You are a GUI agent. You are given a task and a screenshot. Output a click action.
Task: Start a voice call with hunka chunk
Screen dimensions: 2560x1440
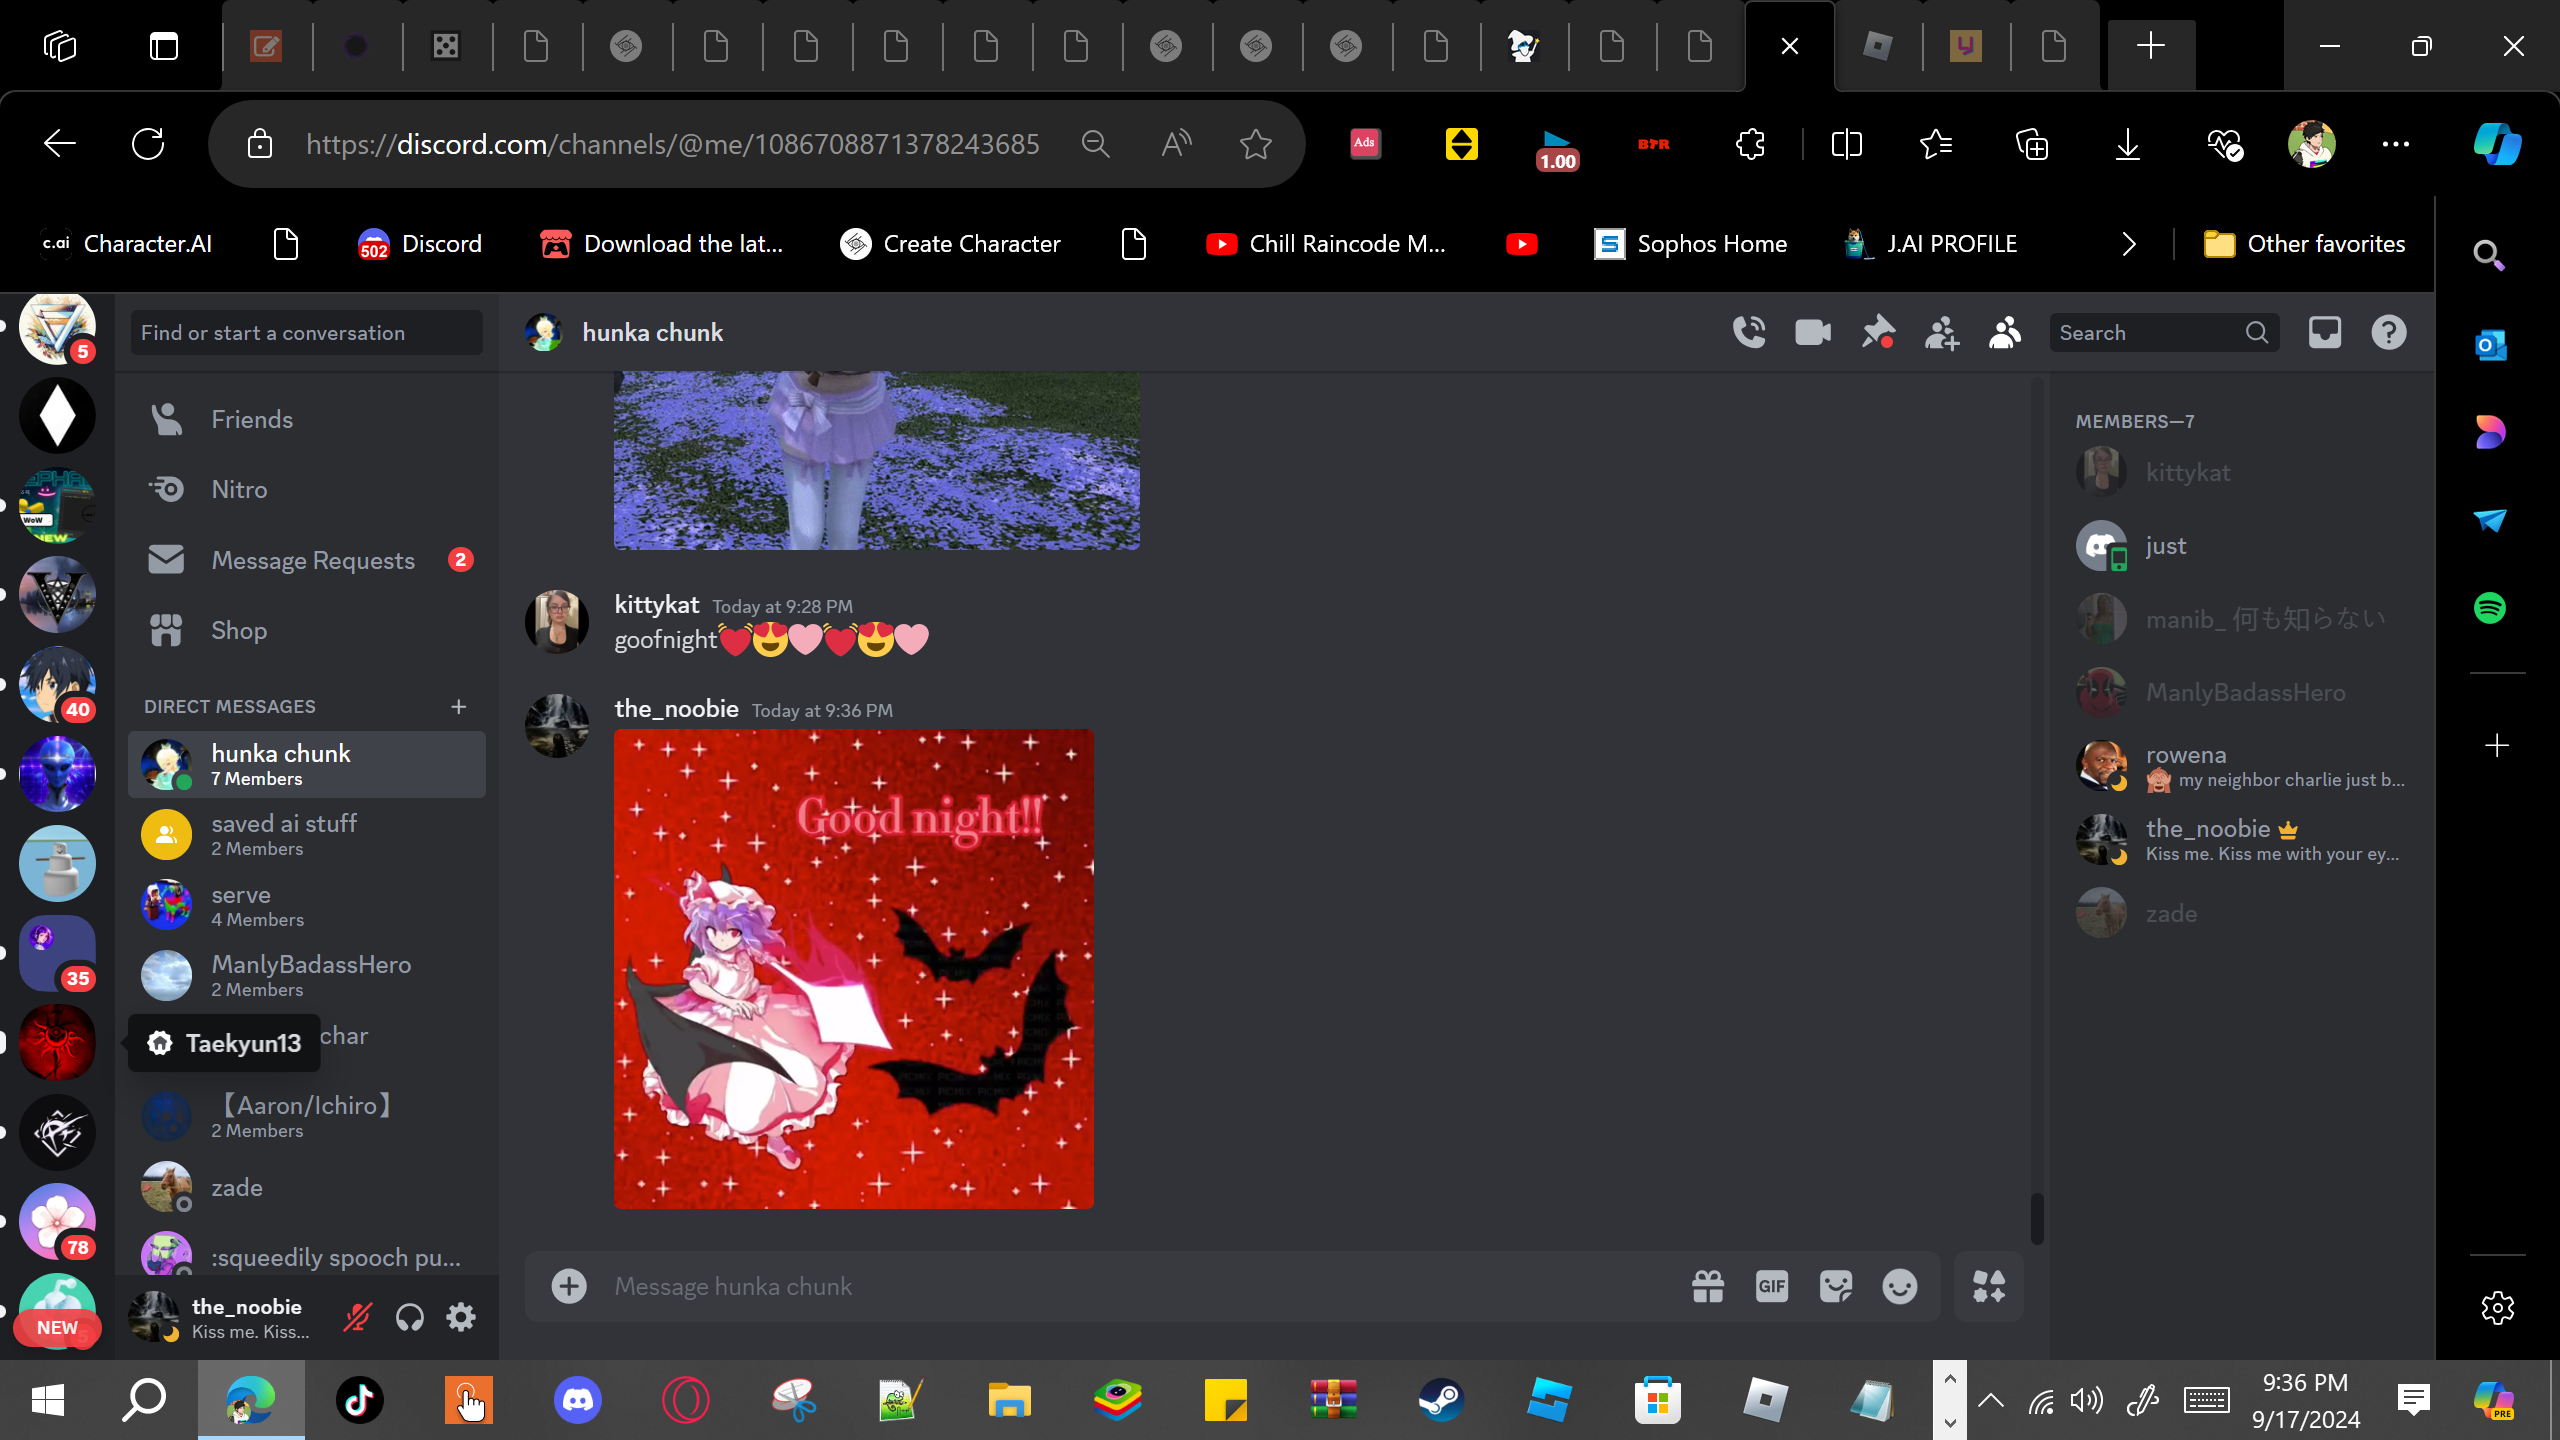coord(1749,333)
